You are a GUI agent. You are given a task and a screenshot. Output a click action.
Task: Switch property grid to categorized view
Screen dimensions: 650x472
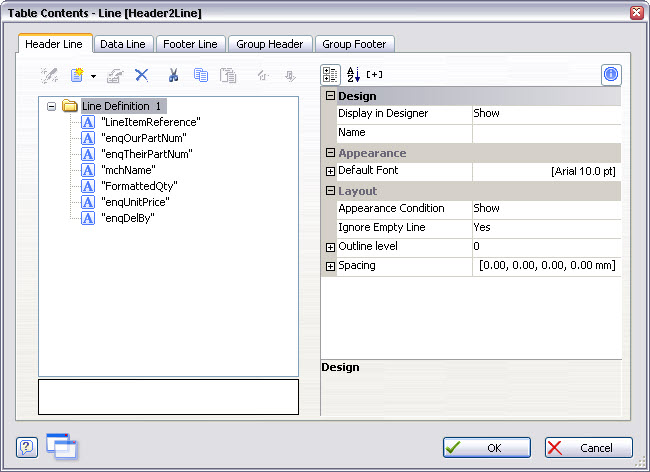tap(330, 75)
